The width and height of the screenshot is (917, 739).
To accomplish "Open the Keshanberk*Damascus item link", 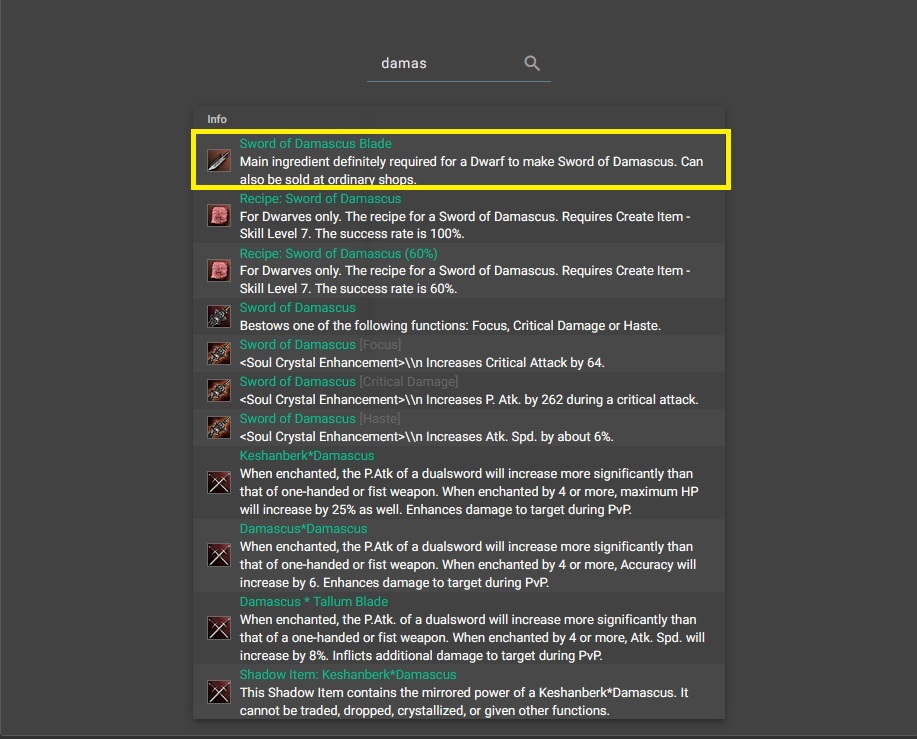I will pyautogui.click(x=305, y=456).
